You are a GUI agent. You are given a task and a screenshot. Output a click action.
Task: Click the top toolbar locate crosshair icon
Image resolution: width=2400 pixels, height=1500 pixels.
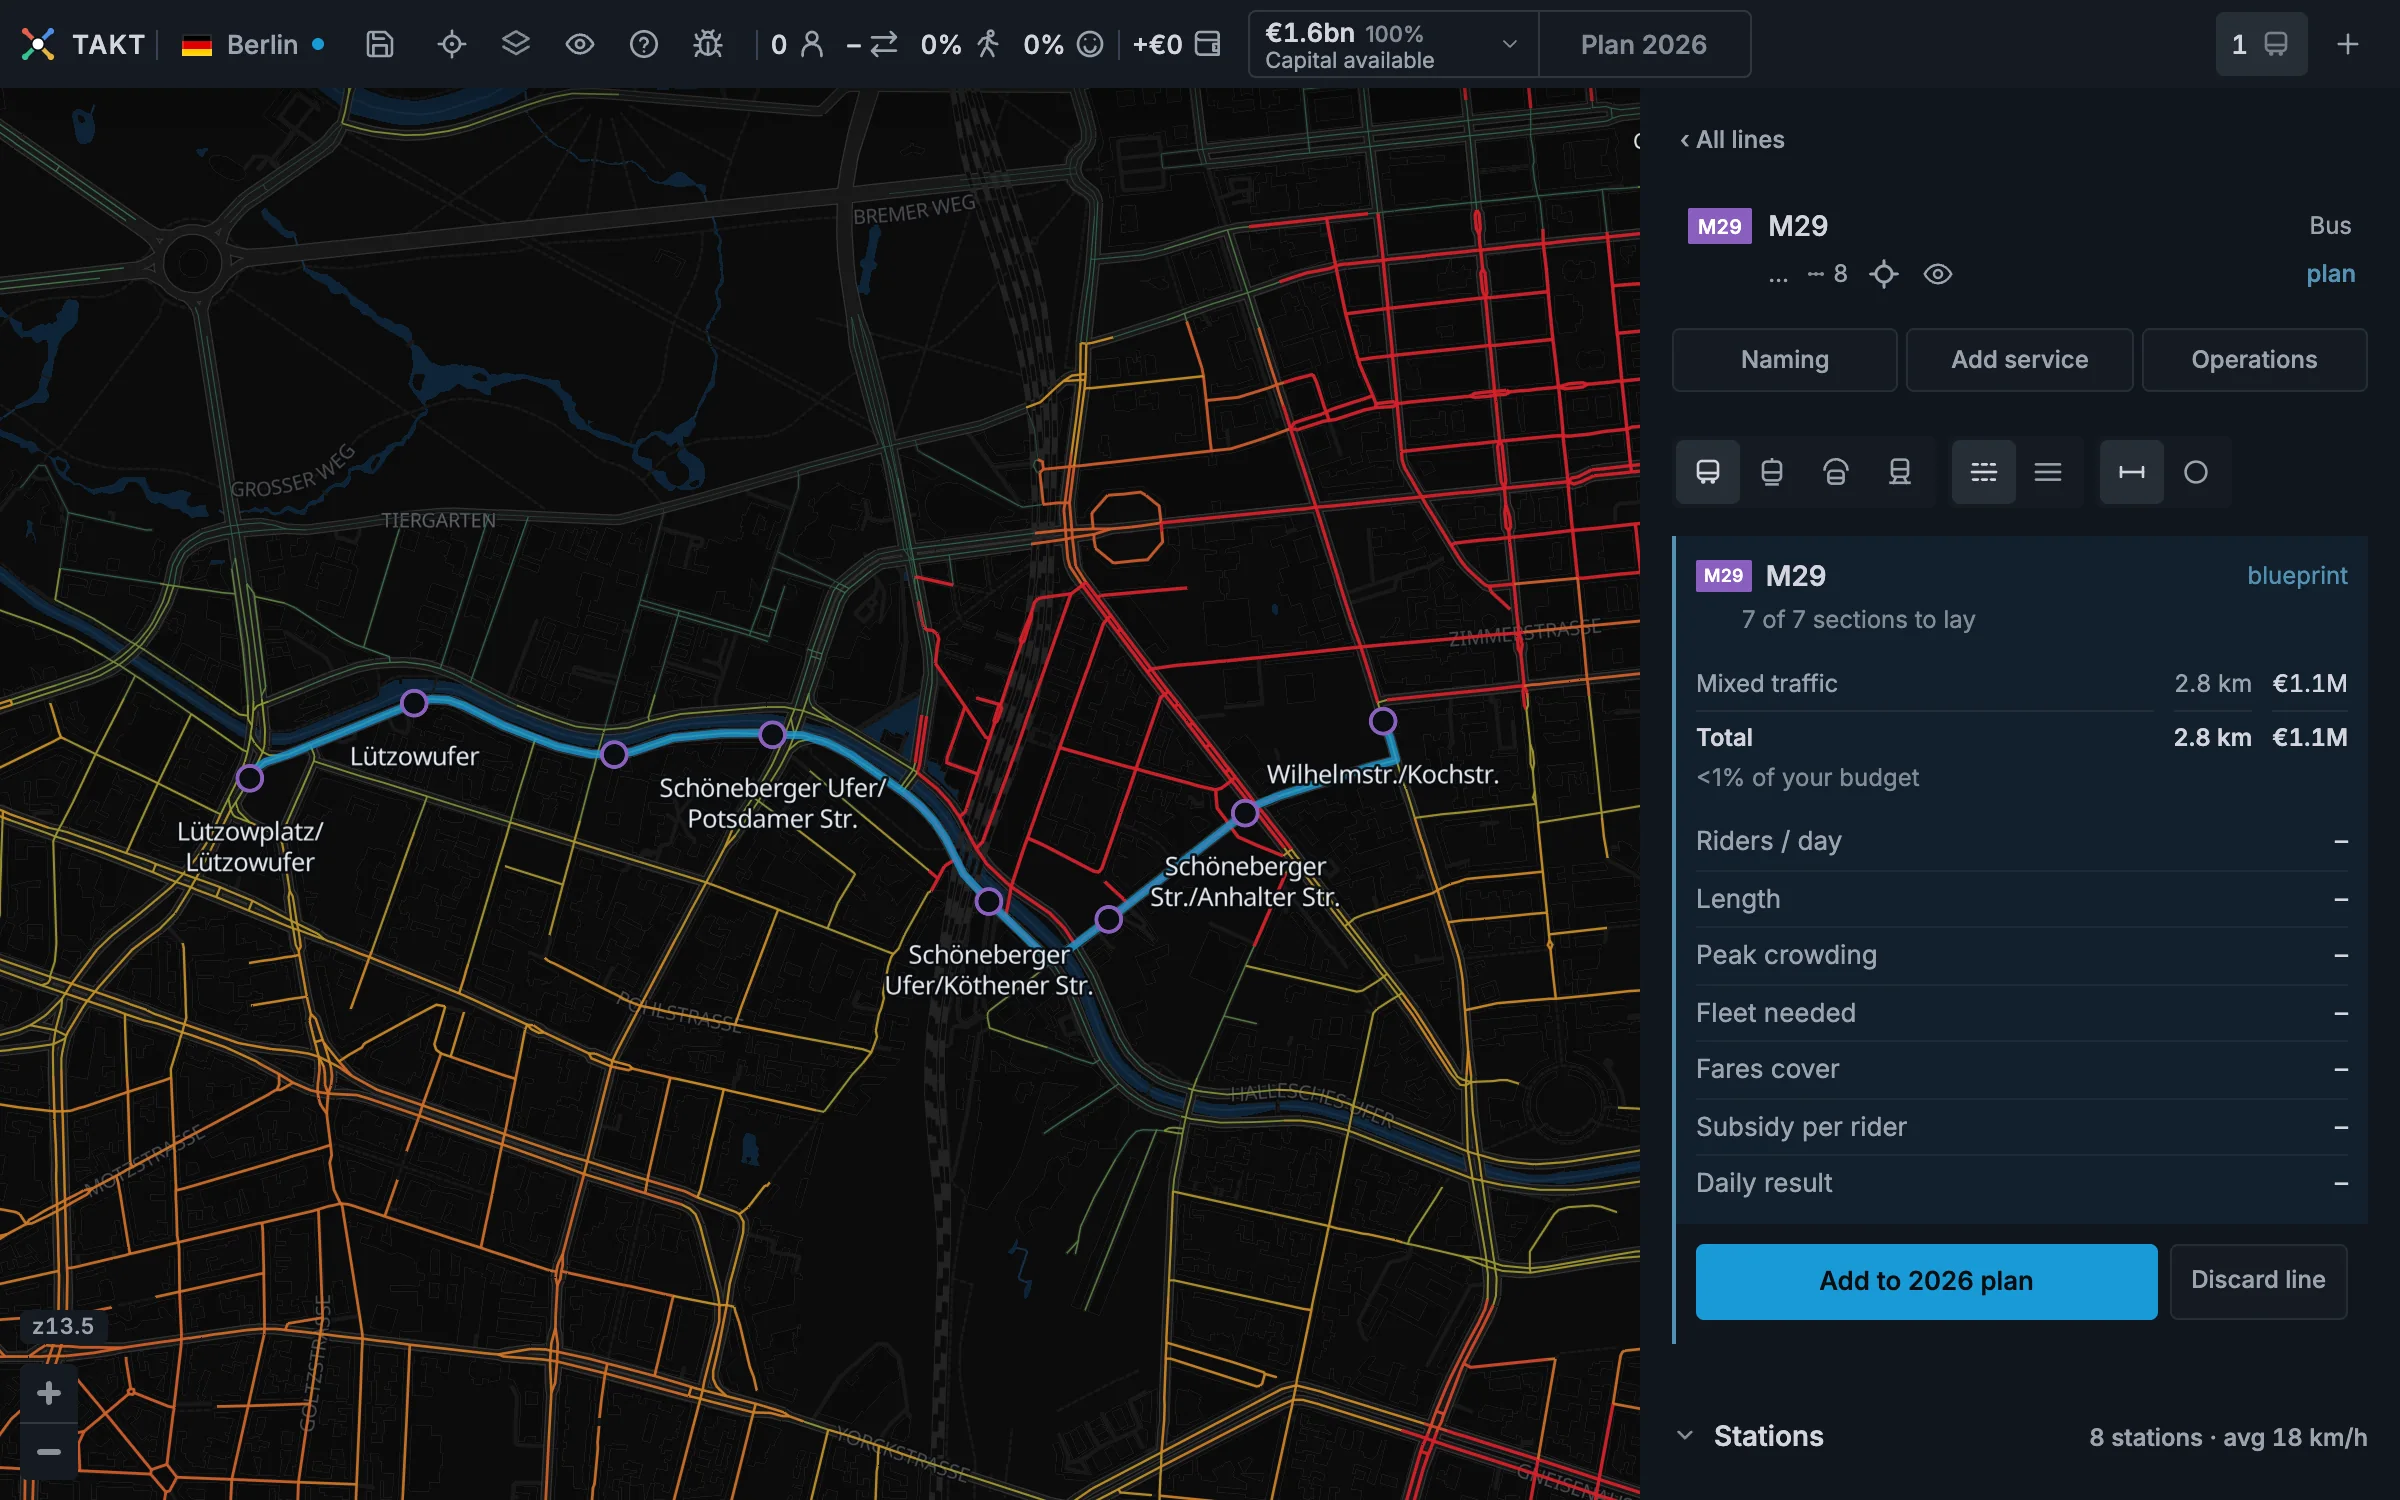(452, 44)
